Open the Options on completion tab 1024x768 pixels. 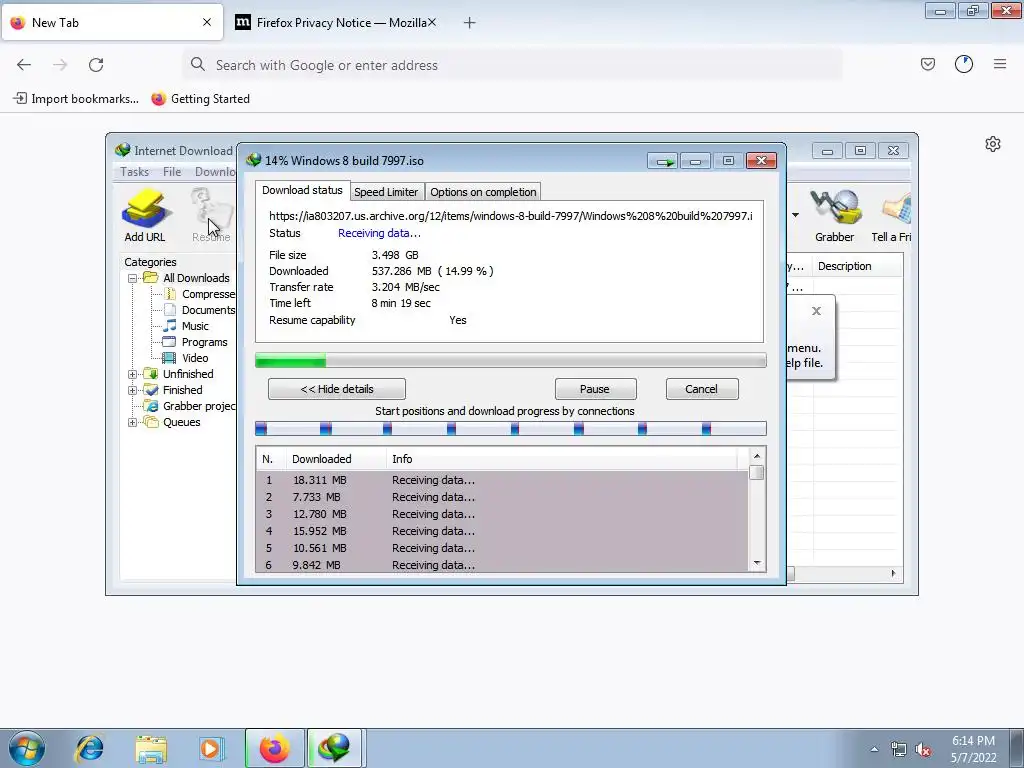point(483,192)
